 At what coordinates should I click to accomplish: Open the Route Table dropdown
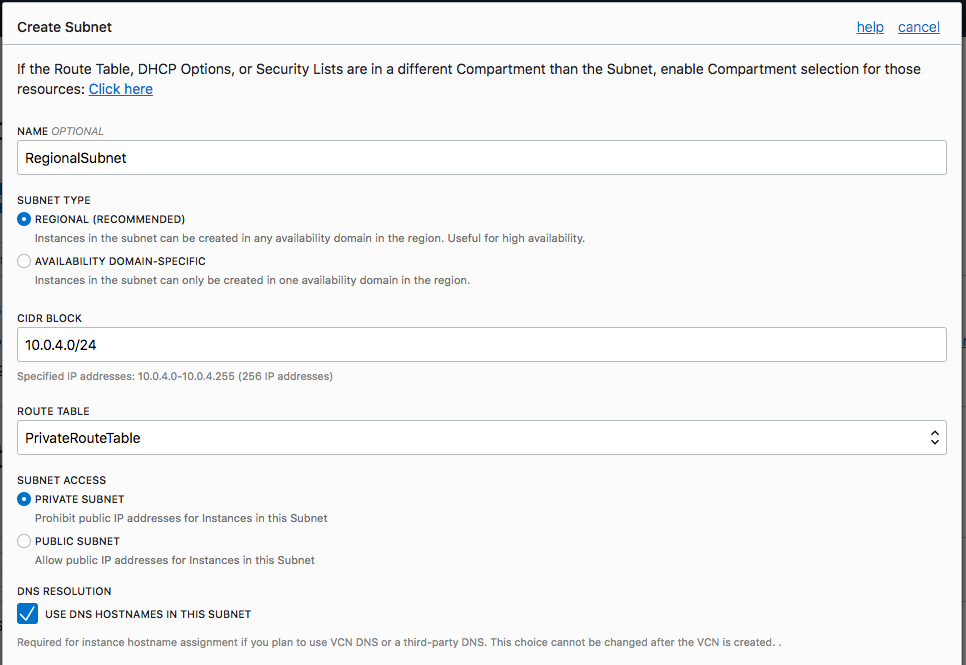point(482,437)
